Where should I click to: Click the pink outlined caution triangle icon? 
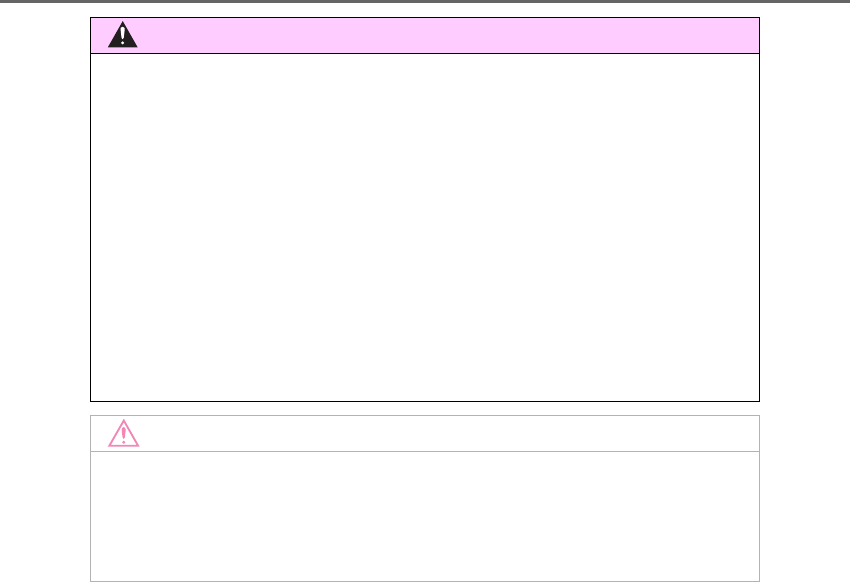tap(124, 433)
